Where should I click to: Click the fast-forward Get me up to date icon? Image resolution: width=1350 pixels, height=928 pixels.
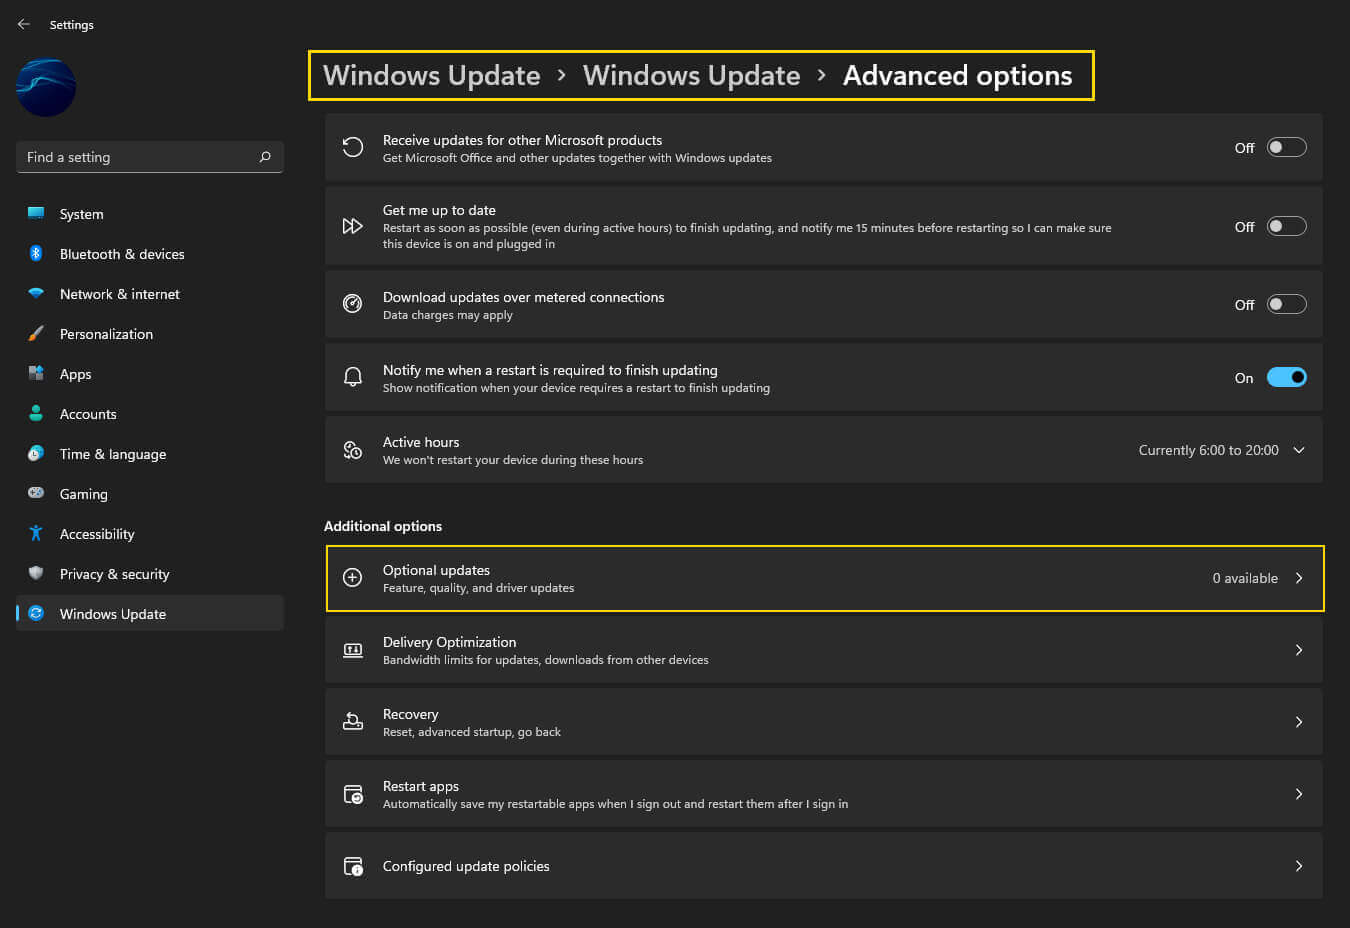[x=353, y=226]
